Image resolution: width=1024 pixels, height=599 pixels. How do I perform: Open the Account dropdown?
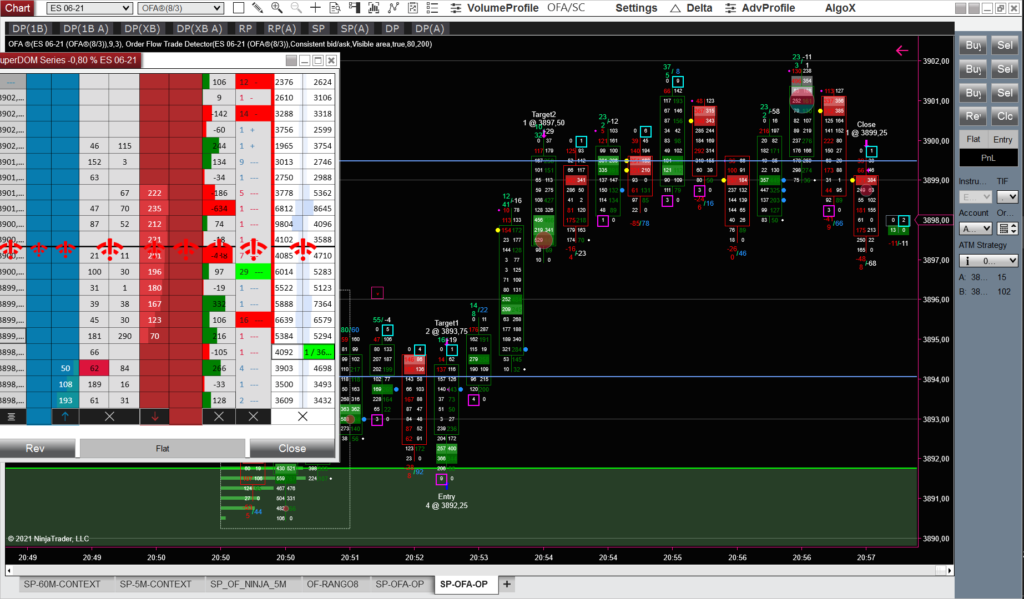click(x=976, y=229)
